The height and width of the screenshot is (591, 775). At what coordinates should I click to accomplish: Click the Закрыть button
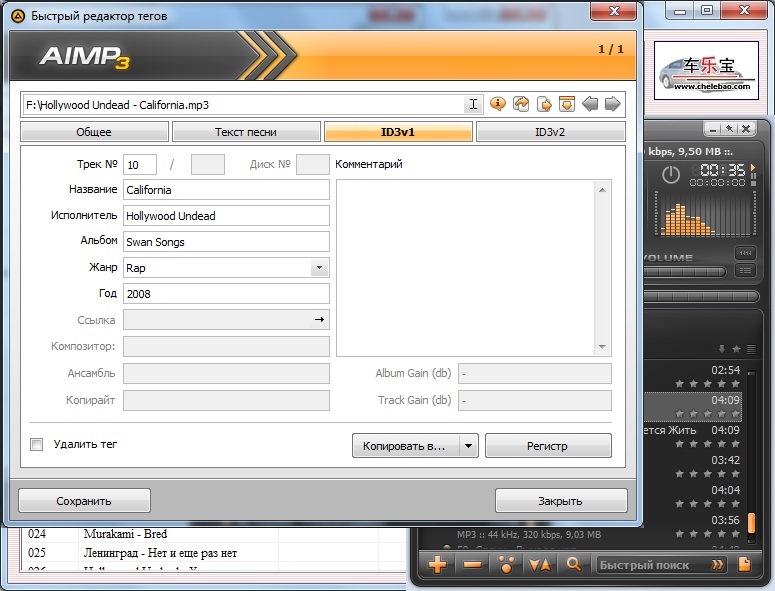tap(560, 501)
